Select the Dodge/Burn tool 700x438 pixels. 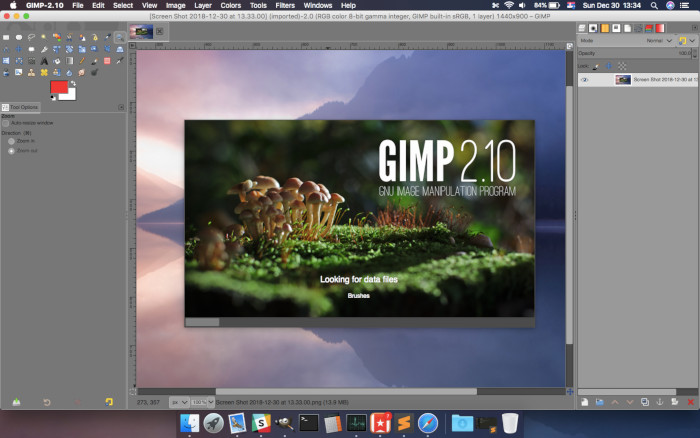94,72
